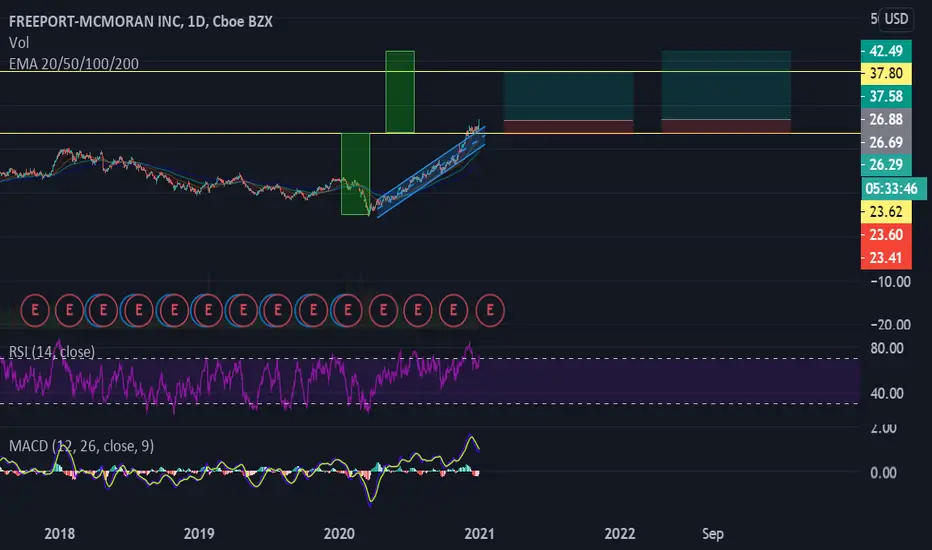Screen dimensions: 932x550
Task: Click the purple RSI line peak near 2021
Action: coord(469,344)
